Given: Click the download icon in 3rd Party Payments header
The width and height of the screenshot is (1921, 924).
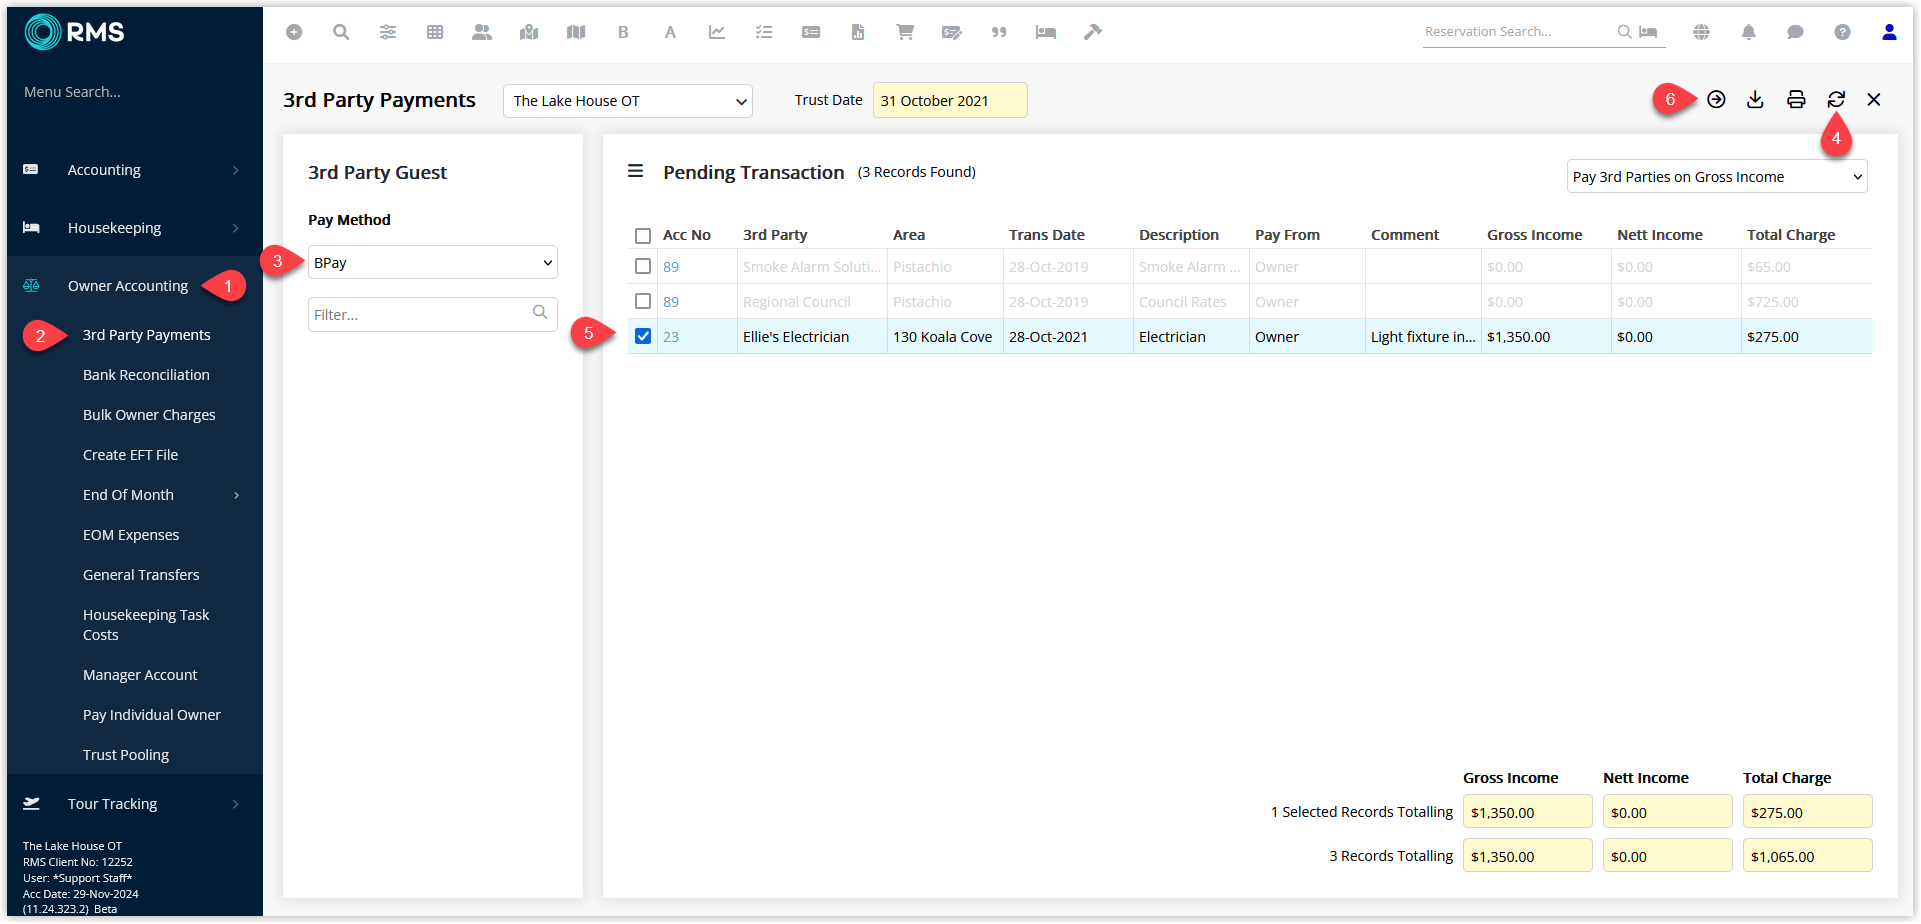Looking at the screenshot, I should [x=1755, y=99].
